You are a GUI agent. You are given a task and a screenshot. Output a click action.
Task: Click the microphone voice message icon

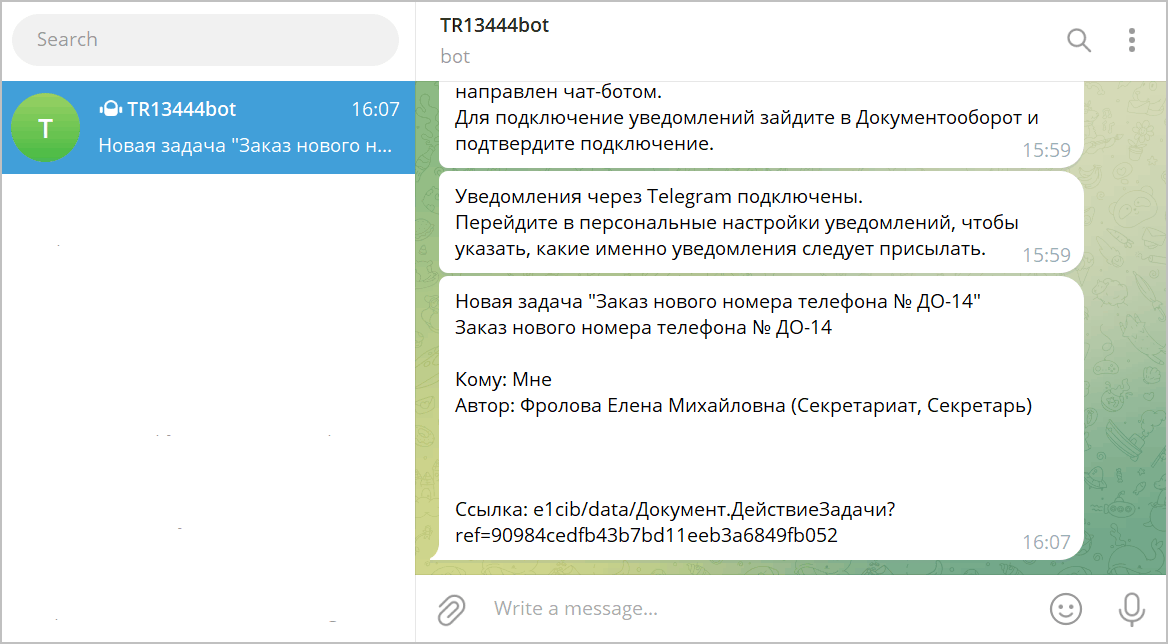tap(1132, 609)
